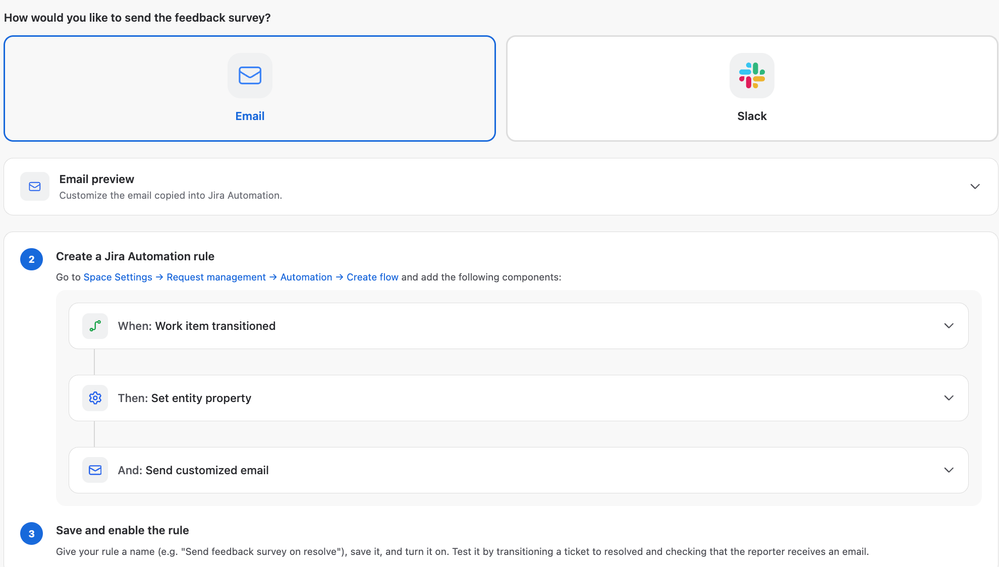The height and width of the screenshot is (567, 999).
Task: Expand the And: Send customized email chevron
Action: (949, 470)
